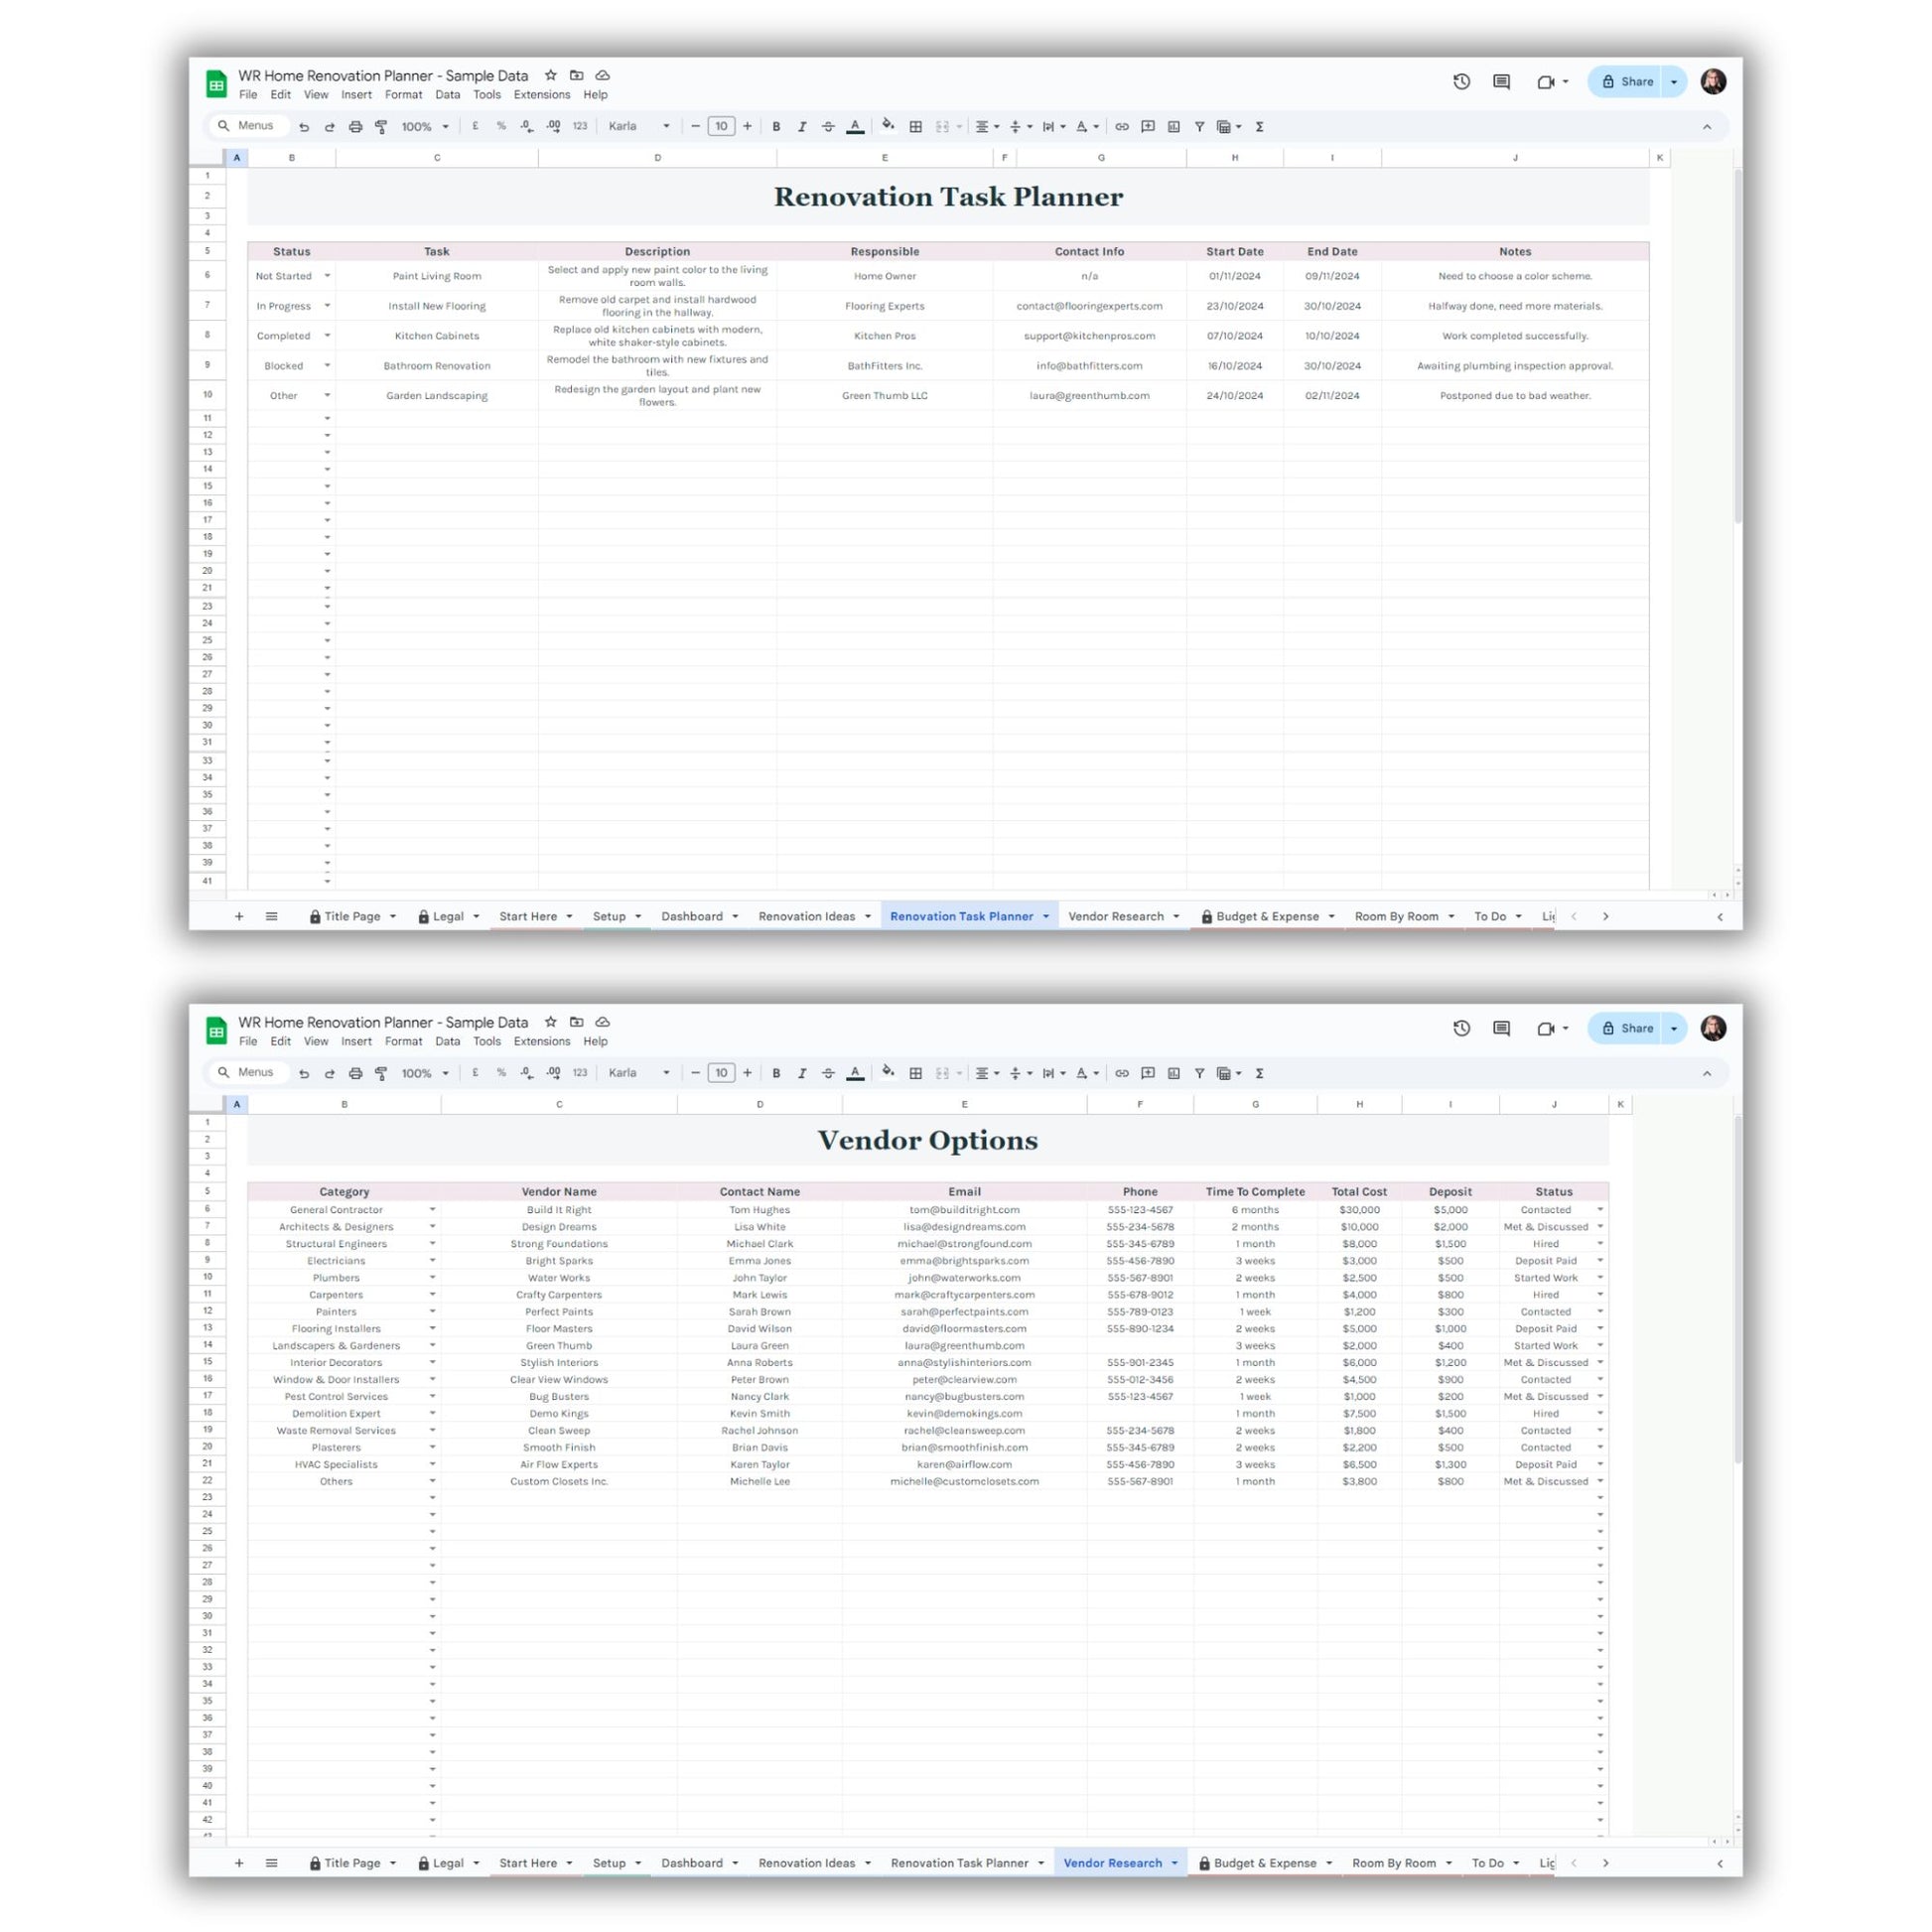The width and height of the screenshot is (1932, 1932).
Task: Click the paint format icon in the Vendor Options window
Action: click(x=381, y=1073)
